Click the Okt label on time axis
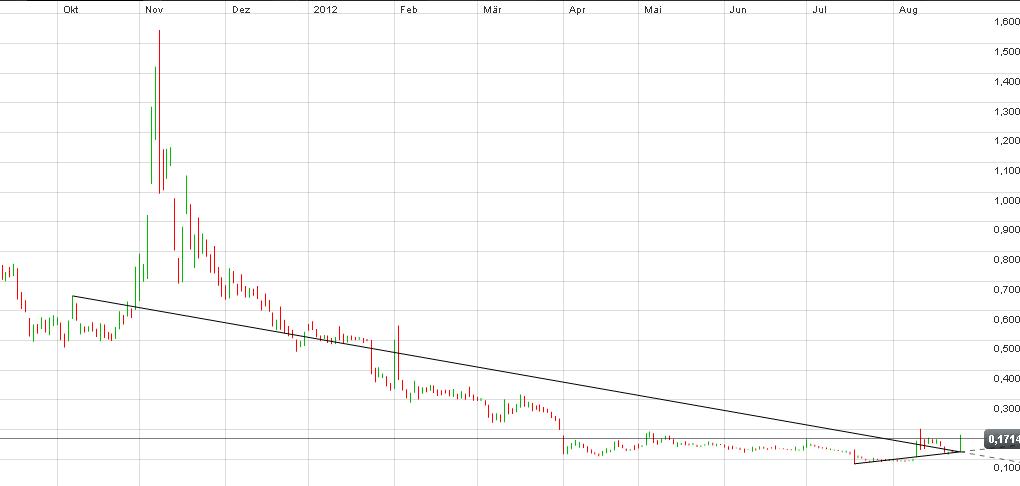The image size is (1020, 486). (71, 9)
